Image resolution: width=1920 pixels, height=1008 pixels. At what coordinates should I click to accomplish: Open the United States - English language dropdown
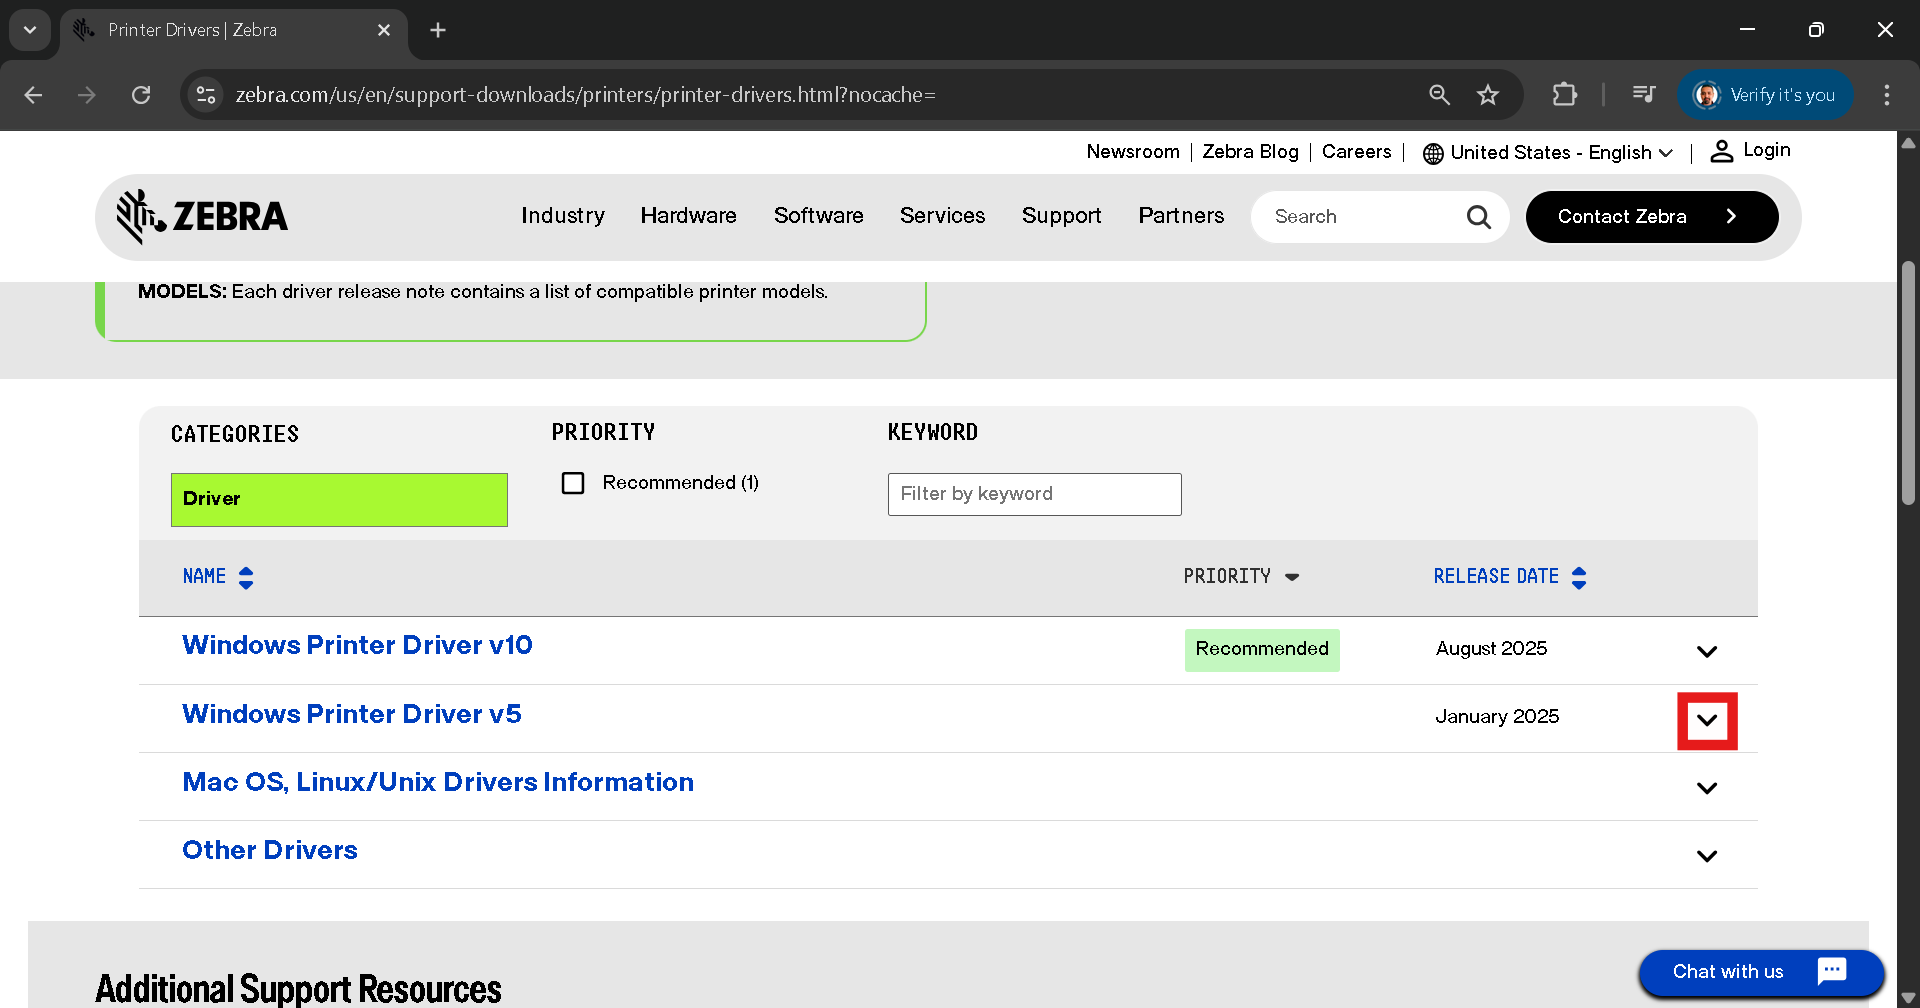coord(1548,153)
